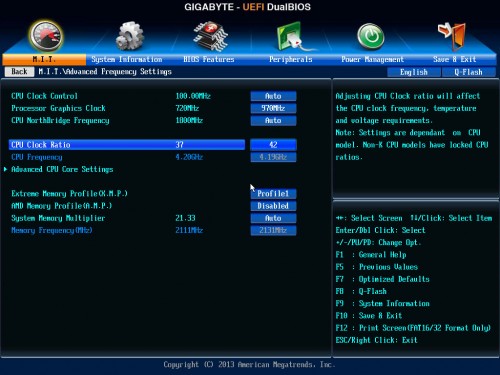
Task: Select the AMD Memory Profile(A.M.P.) label
Action: pos(62,206)
